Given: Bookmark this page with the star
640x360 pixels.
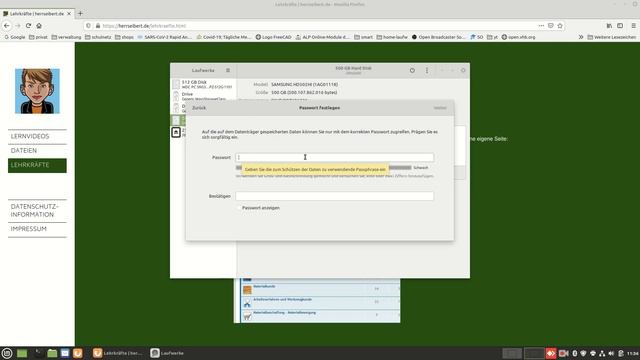Looking at the screenshot, I should (x=560, y=25).
